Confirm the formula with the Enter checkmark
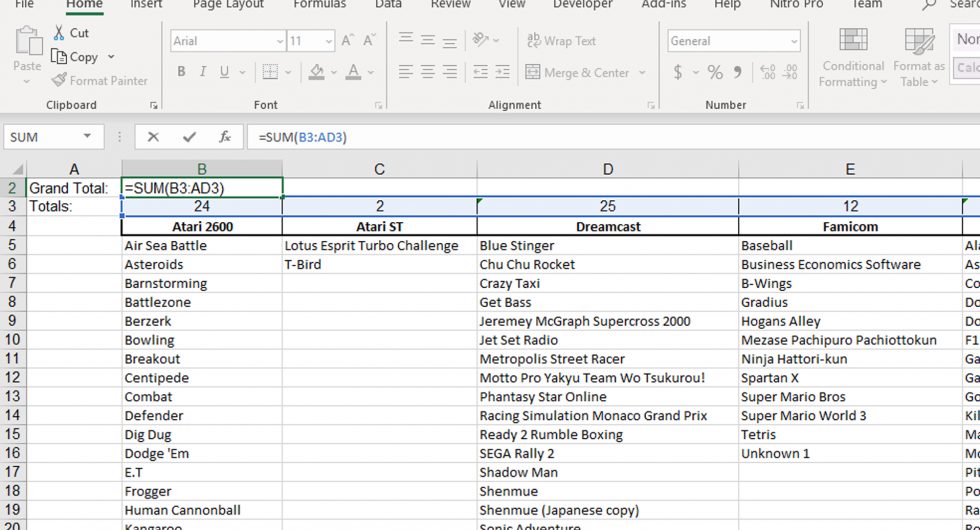Image resolution: width=980 pixels, height=530 pixels. (189, 137)
